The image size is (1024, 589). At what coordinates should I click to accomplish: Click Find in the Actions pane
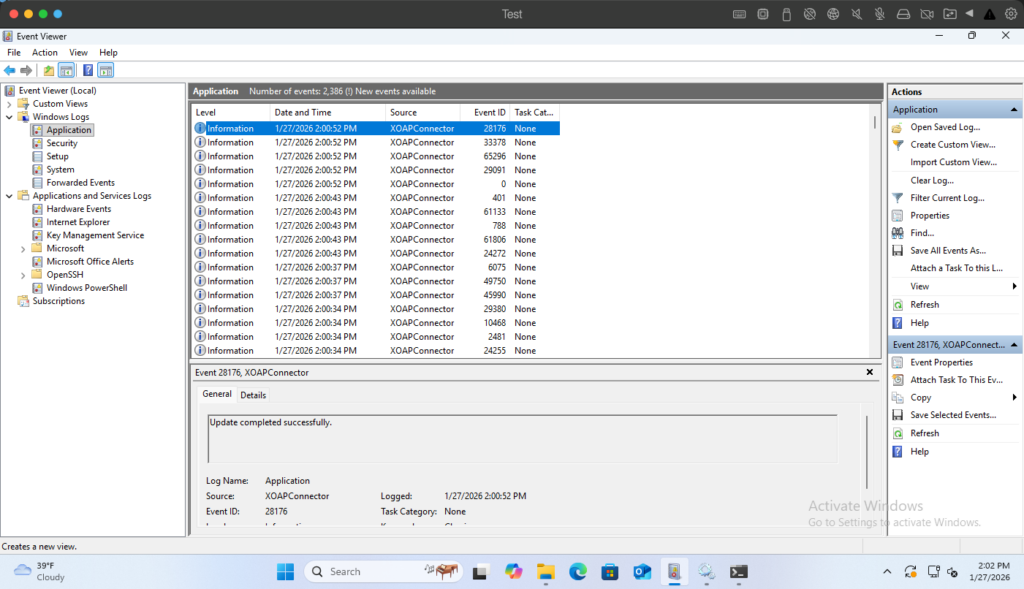[x=921, y=233]
